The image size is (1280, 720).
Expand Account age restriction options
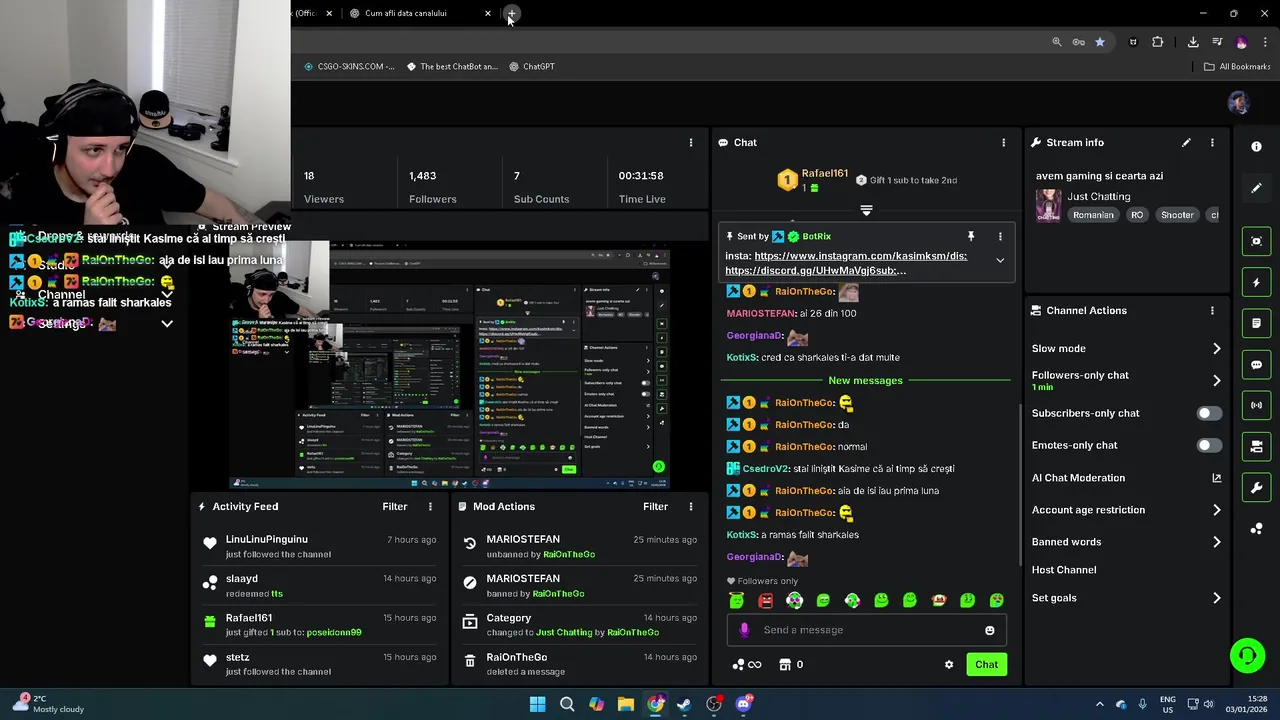tap(1216, 510)
